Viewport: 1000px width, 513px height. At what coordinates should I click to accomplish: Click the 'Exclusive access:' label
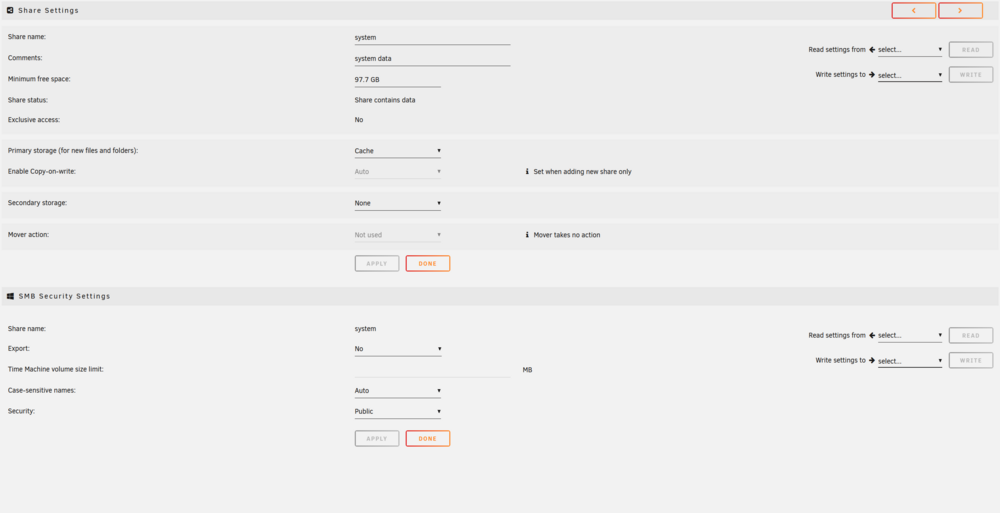click(x=34, y=119)
